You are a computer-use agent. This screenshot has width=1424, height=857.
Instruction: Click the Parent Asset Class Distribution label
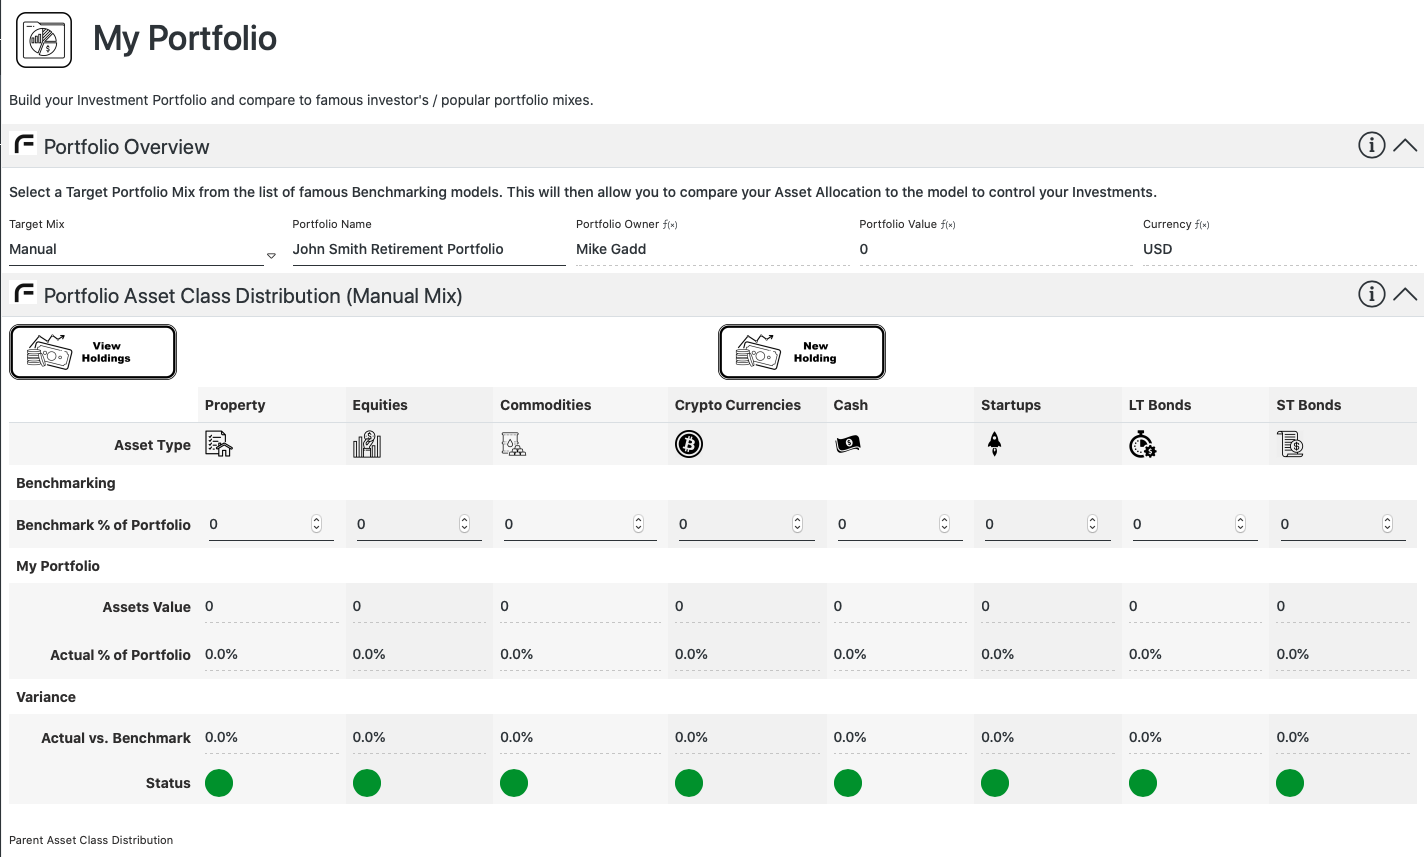pos(91,840)
